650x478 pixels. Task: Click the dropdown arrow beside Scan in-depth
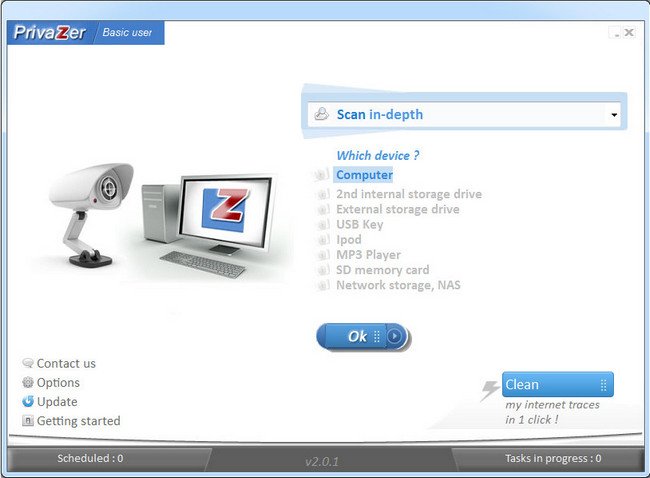(x=614, y=115)
